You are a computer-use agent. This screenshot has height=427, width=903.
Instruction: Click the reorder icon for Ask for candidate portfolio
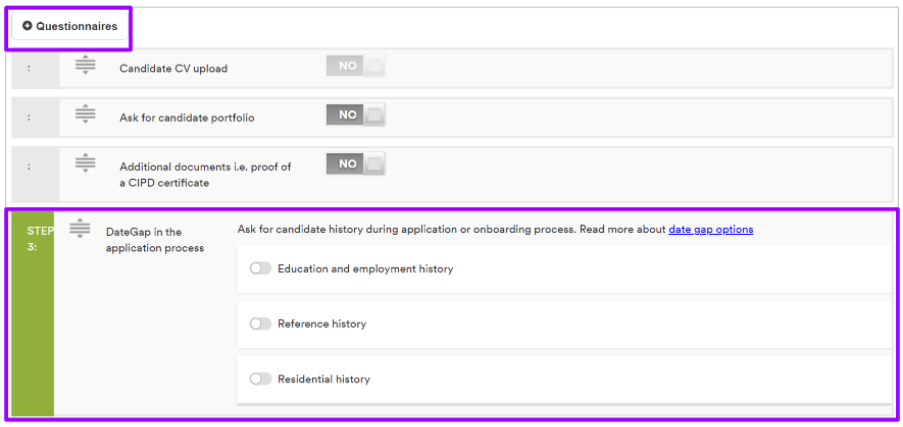pos(85,115)
